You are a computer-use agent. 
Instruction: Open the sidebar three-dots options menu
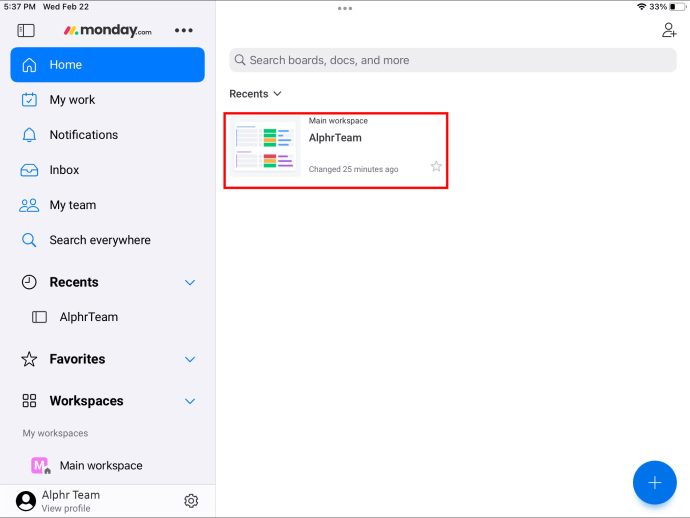tap(184, 30)
